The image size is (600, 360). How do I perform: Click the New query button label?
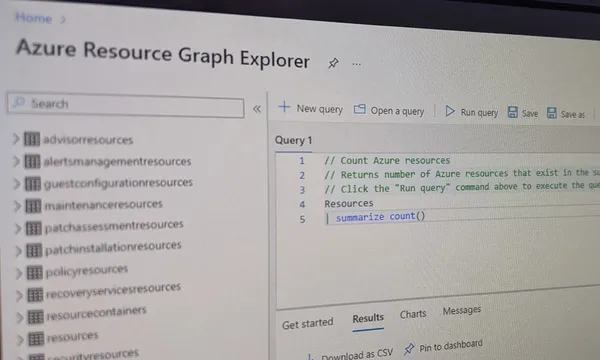point(320,109)
